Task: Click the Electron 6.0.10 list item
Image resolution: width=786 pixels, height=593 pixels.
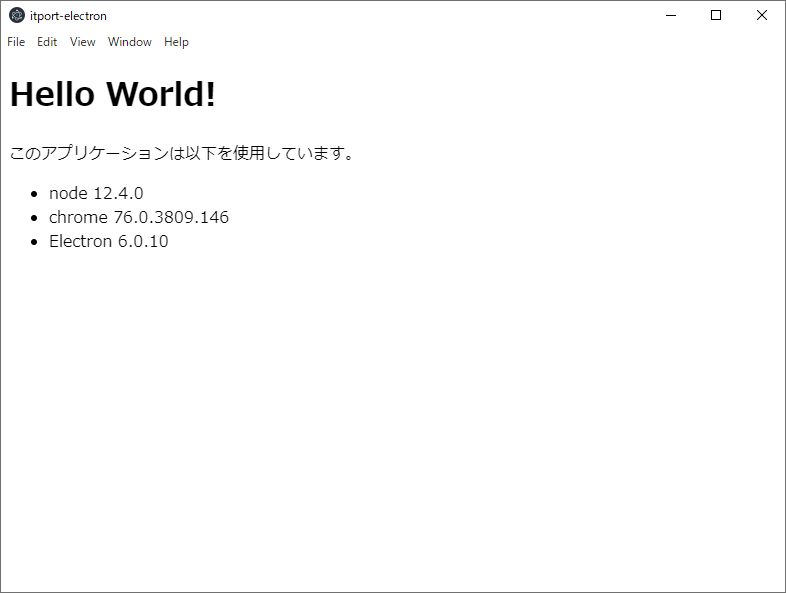Action: [x=109, y=241]
